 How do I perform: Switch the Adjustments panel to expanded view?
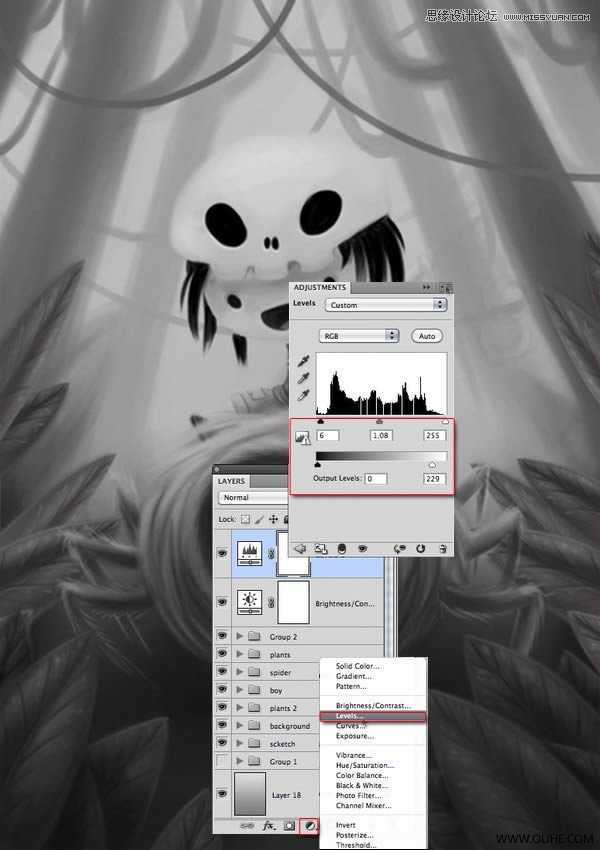[320, 549]
